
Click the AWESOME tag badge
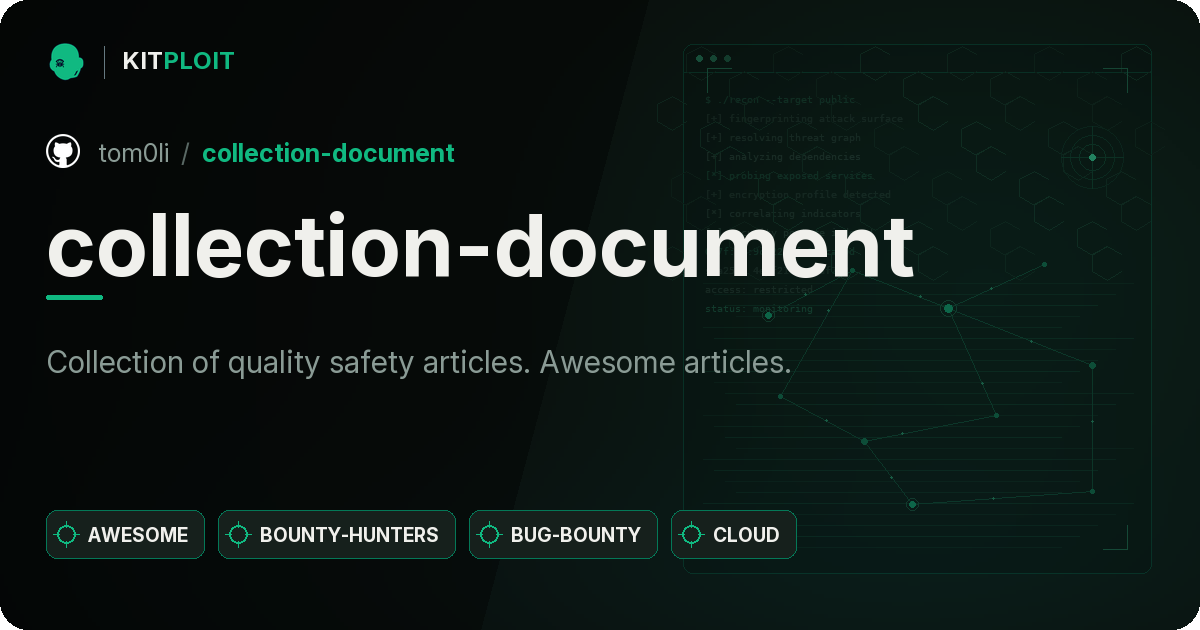(x=125, y=534)
